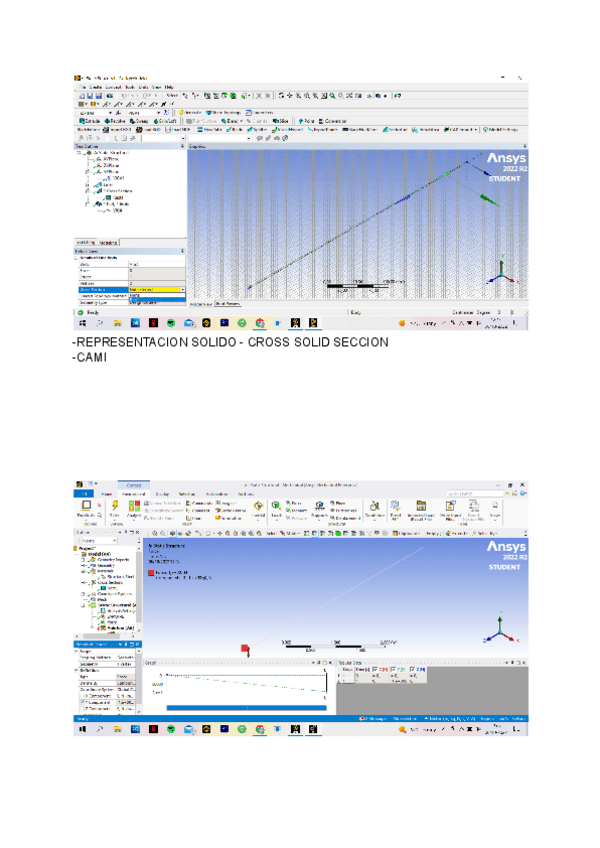Expand the Static Structural tree node
The height and width of the screenshot is (848, 600).
(82, 605)
